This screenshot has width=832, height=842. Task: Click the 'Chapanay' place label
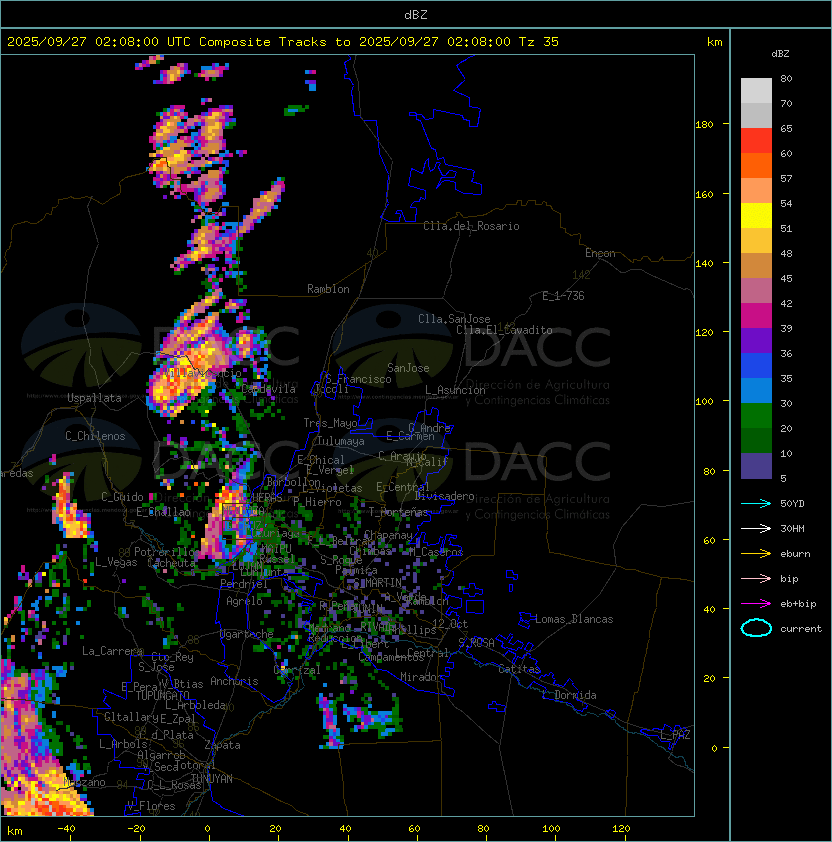388,535
